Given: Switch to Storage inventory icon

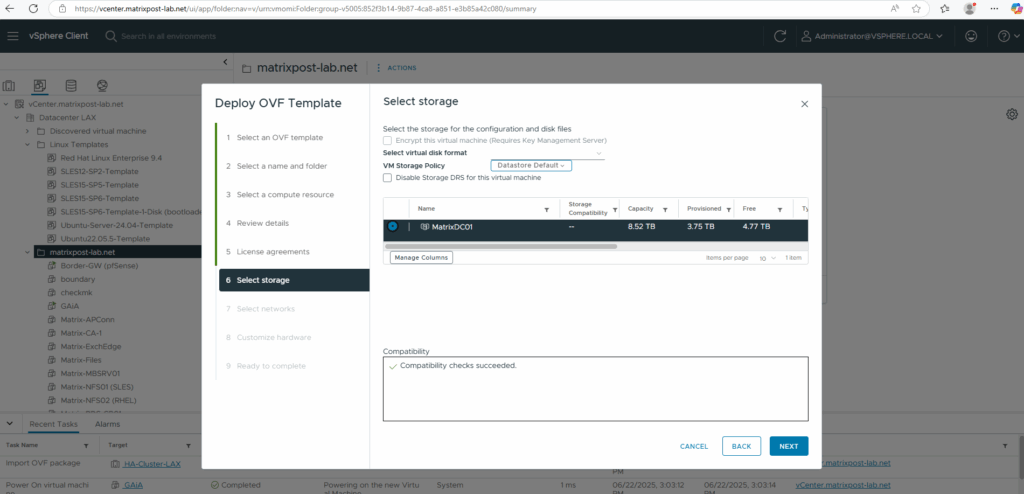Looking at the screenshot, I should coord(71,86).
